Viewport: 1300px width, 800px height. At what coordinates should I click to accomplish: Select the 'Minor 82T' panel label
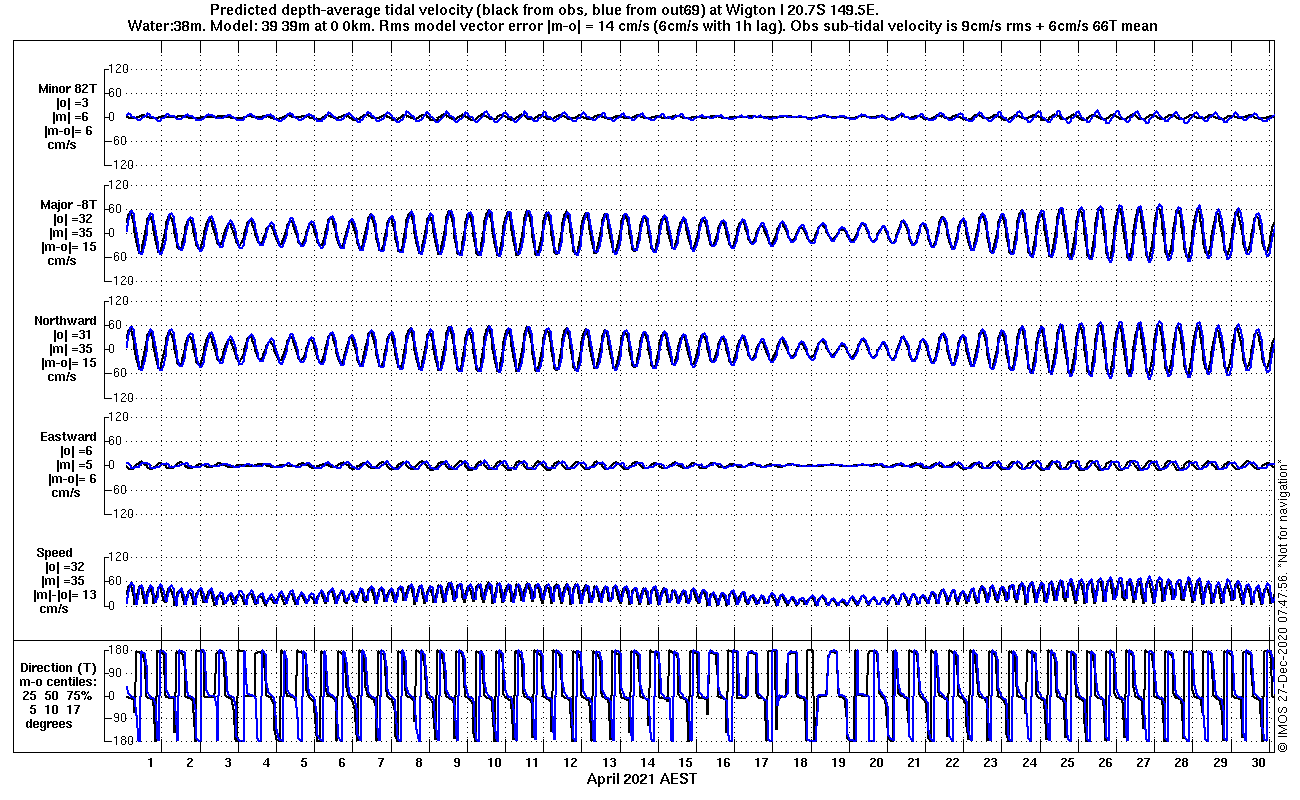(x=68, y=89)
